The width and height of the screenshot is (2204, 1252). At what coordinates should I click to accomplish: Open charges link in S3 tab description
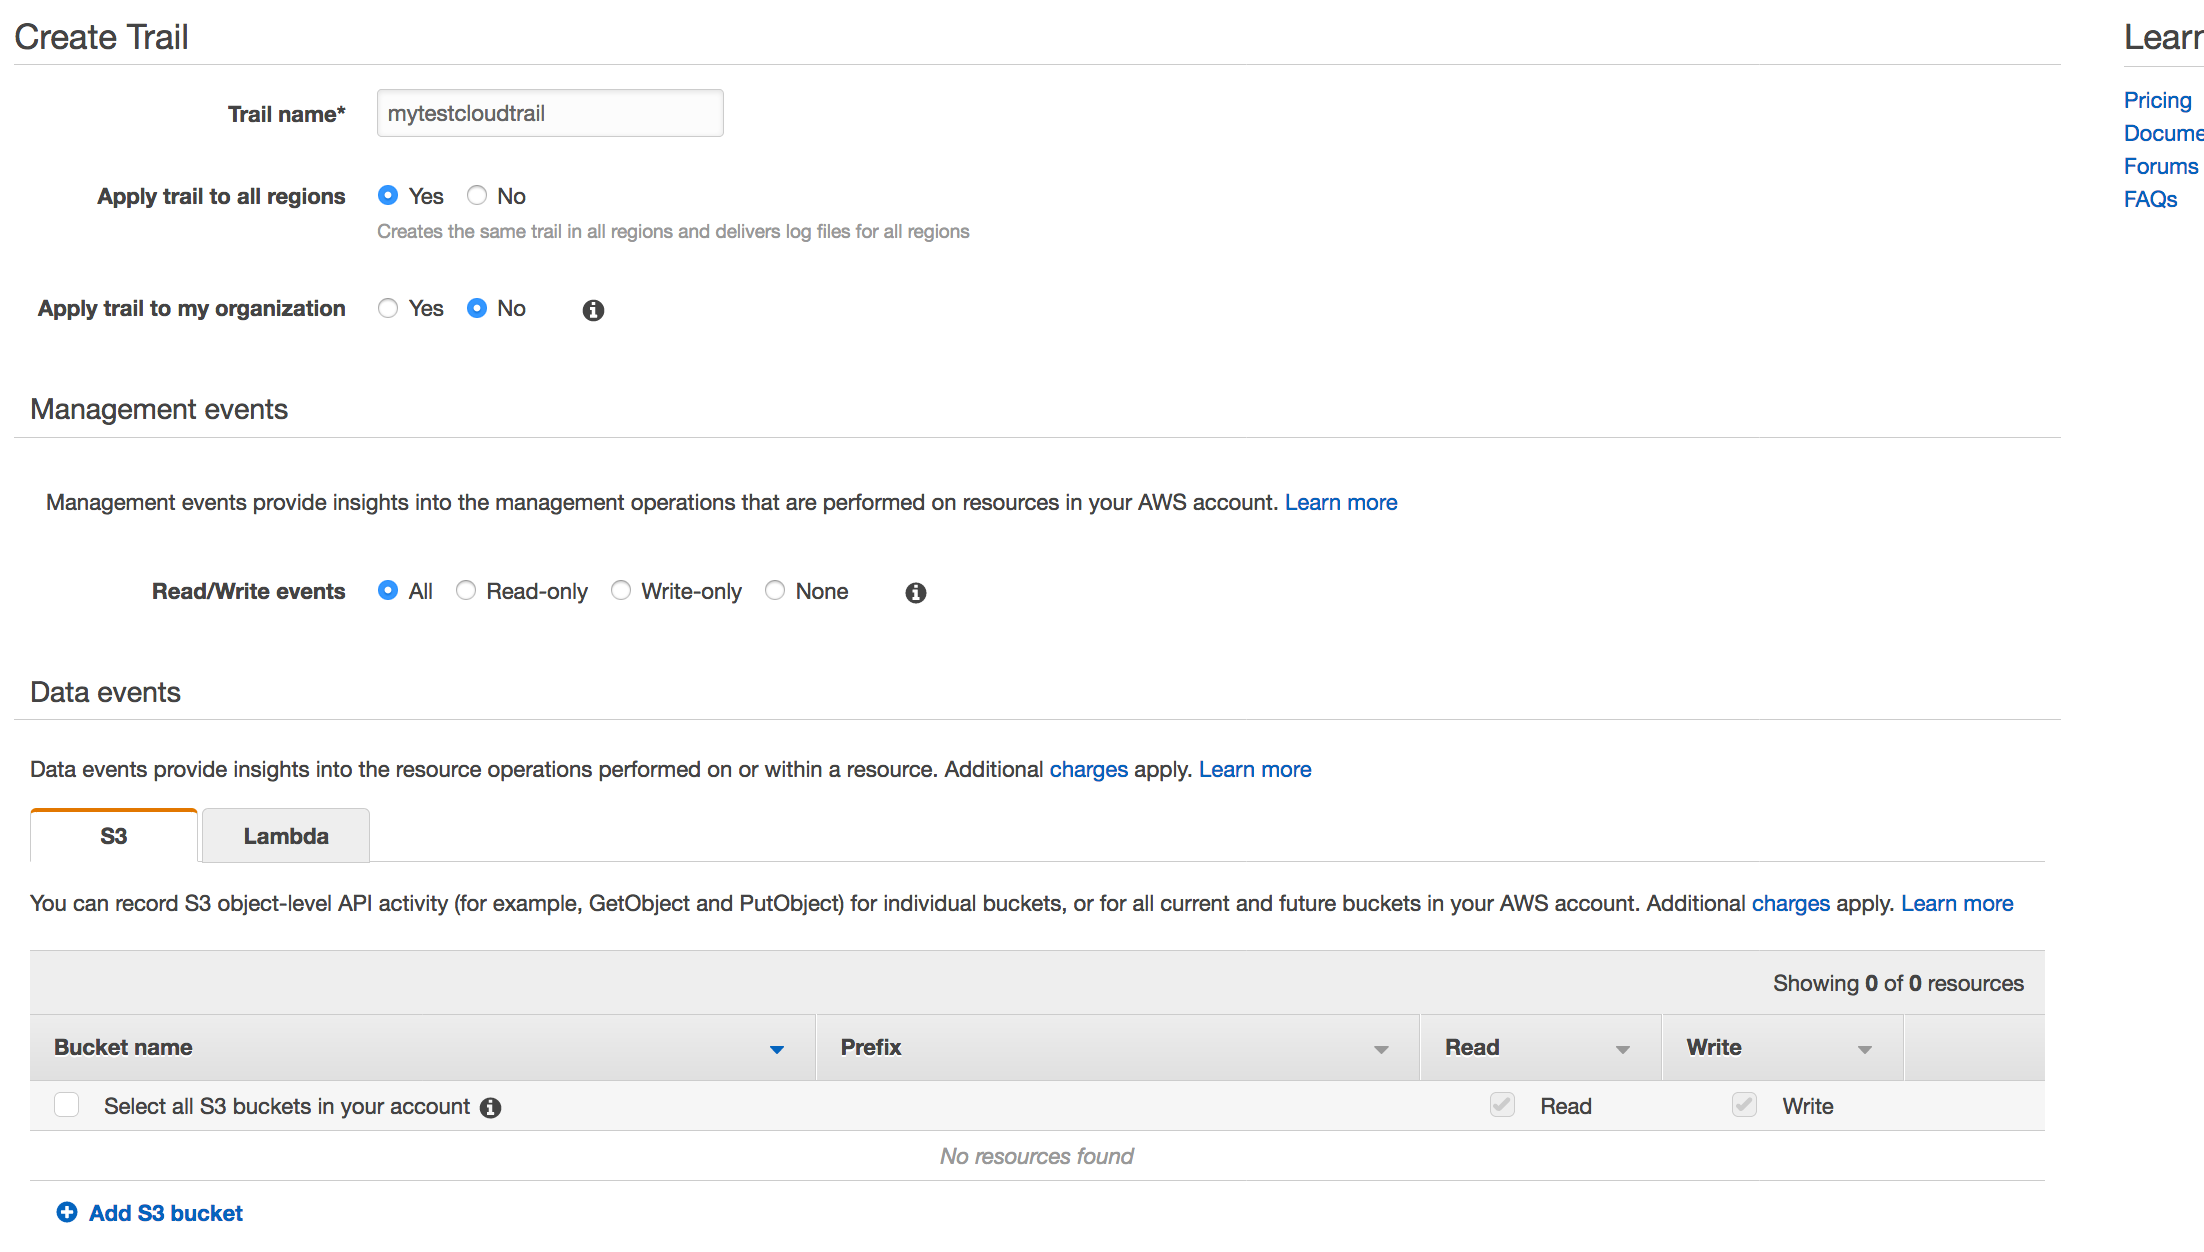(x=1790, y=903)
